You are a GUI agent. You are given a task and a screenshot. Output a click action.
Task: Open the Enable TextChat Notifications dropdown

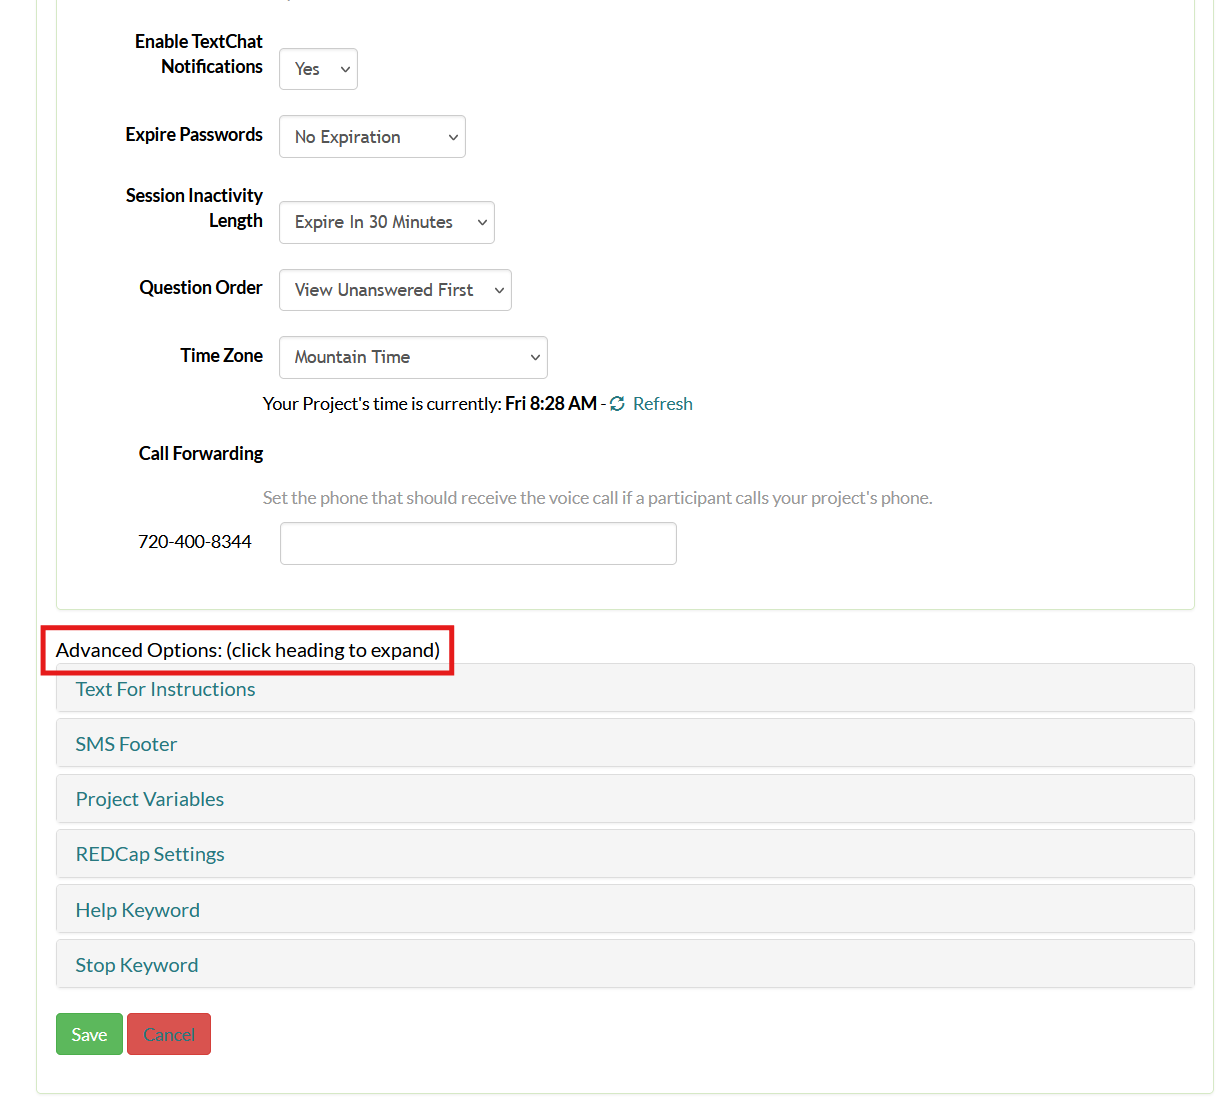pyautogui.click(x=318, y=69)
